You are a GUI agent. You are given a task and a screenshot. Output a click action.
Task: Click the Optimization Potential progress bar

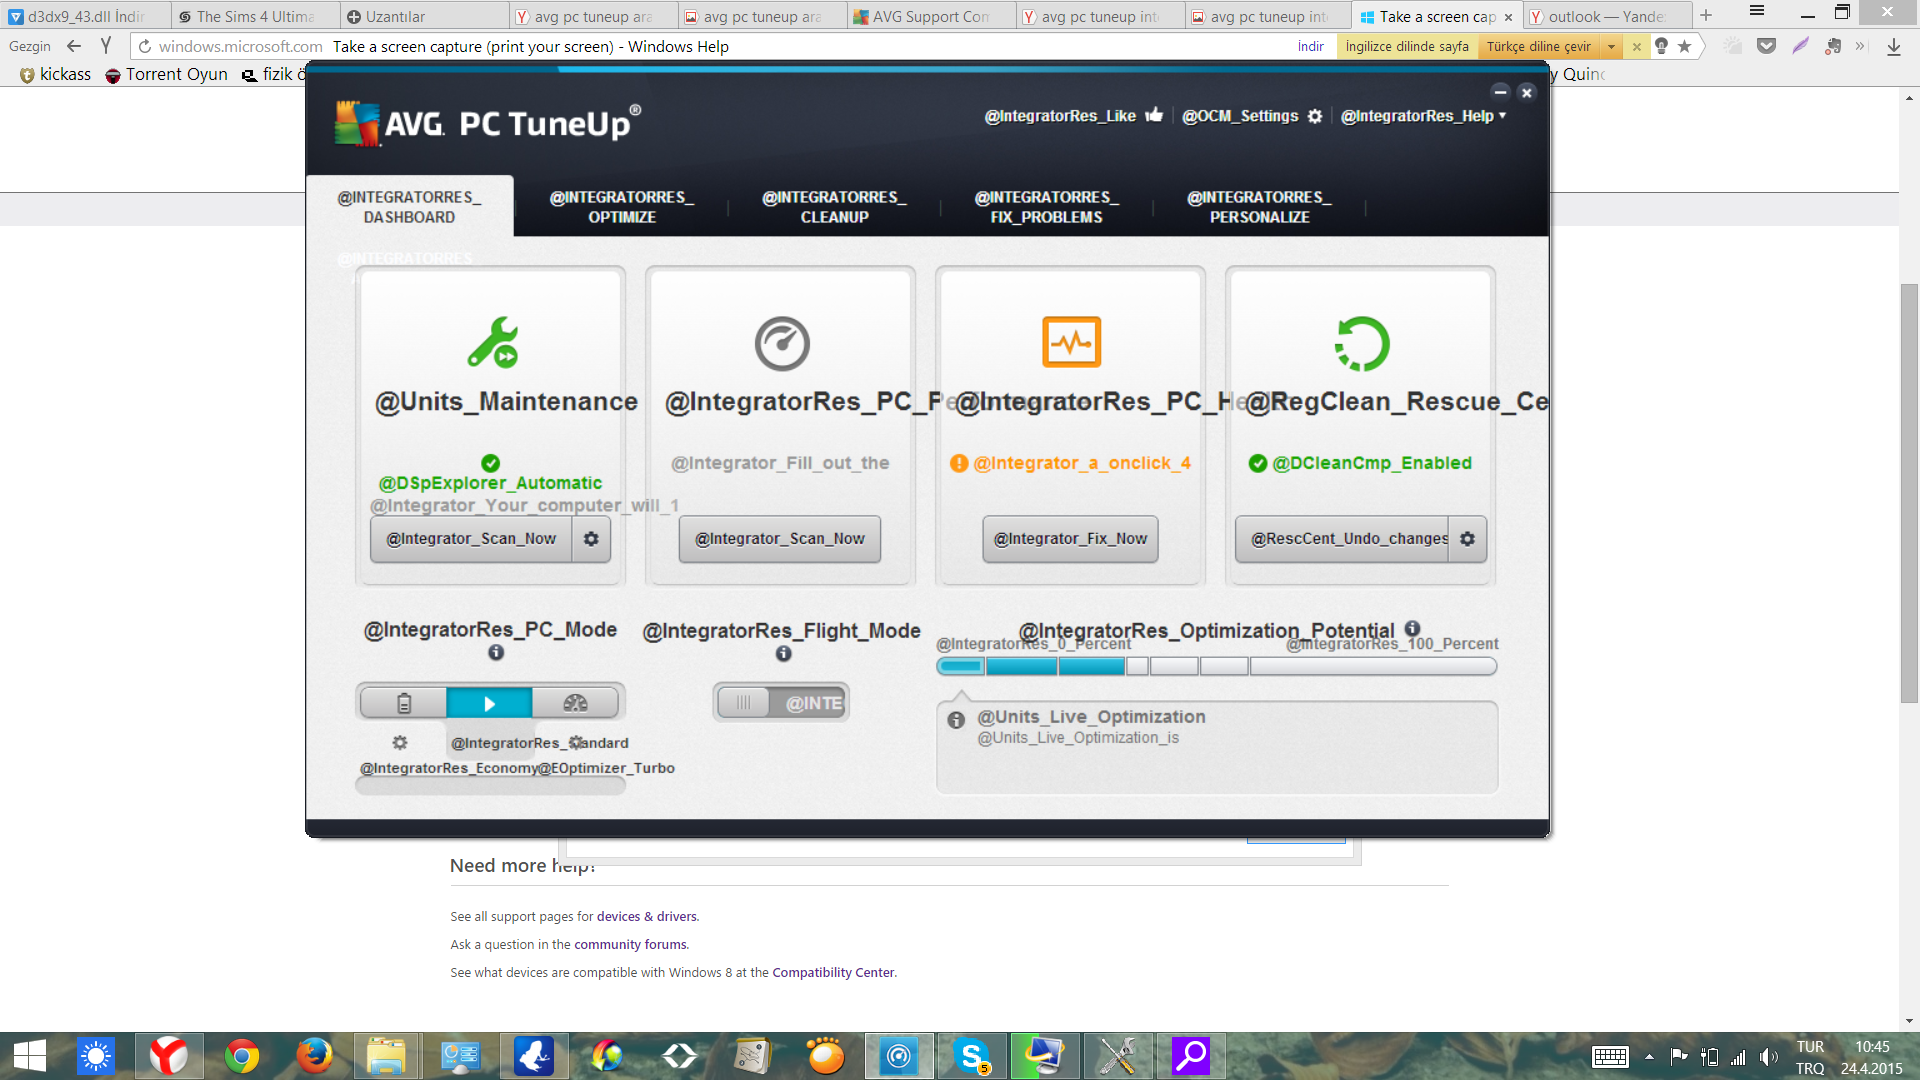coord(1216,666)
